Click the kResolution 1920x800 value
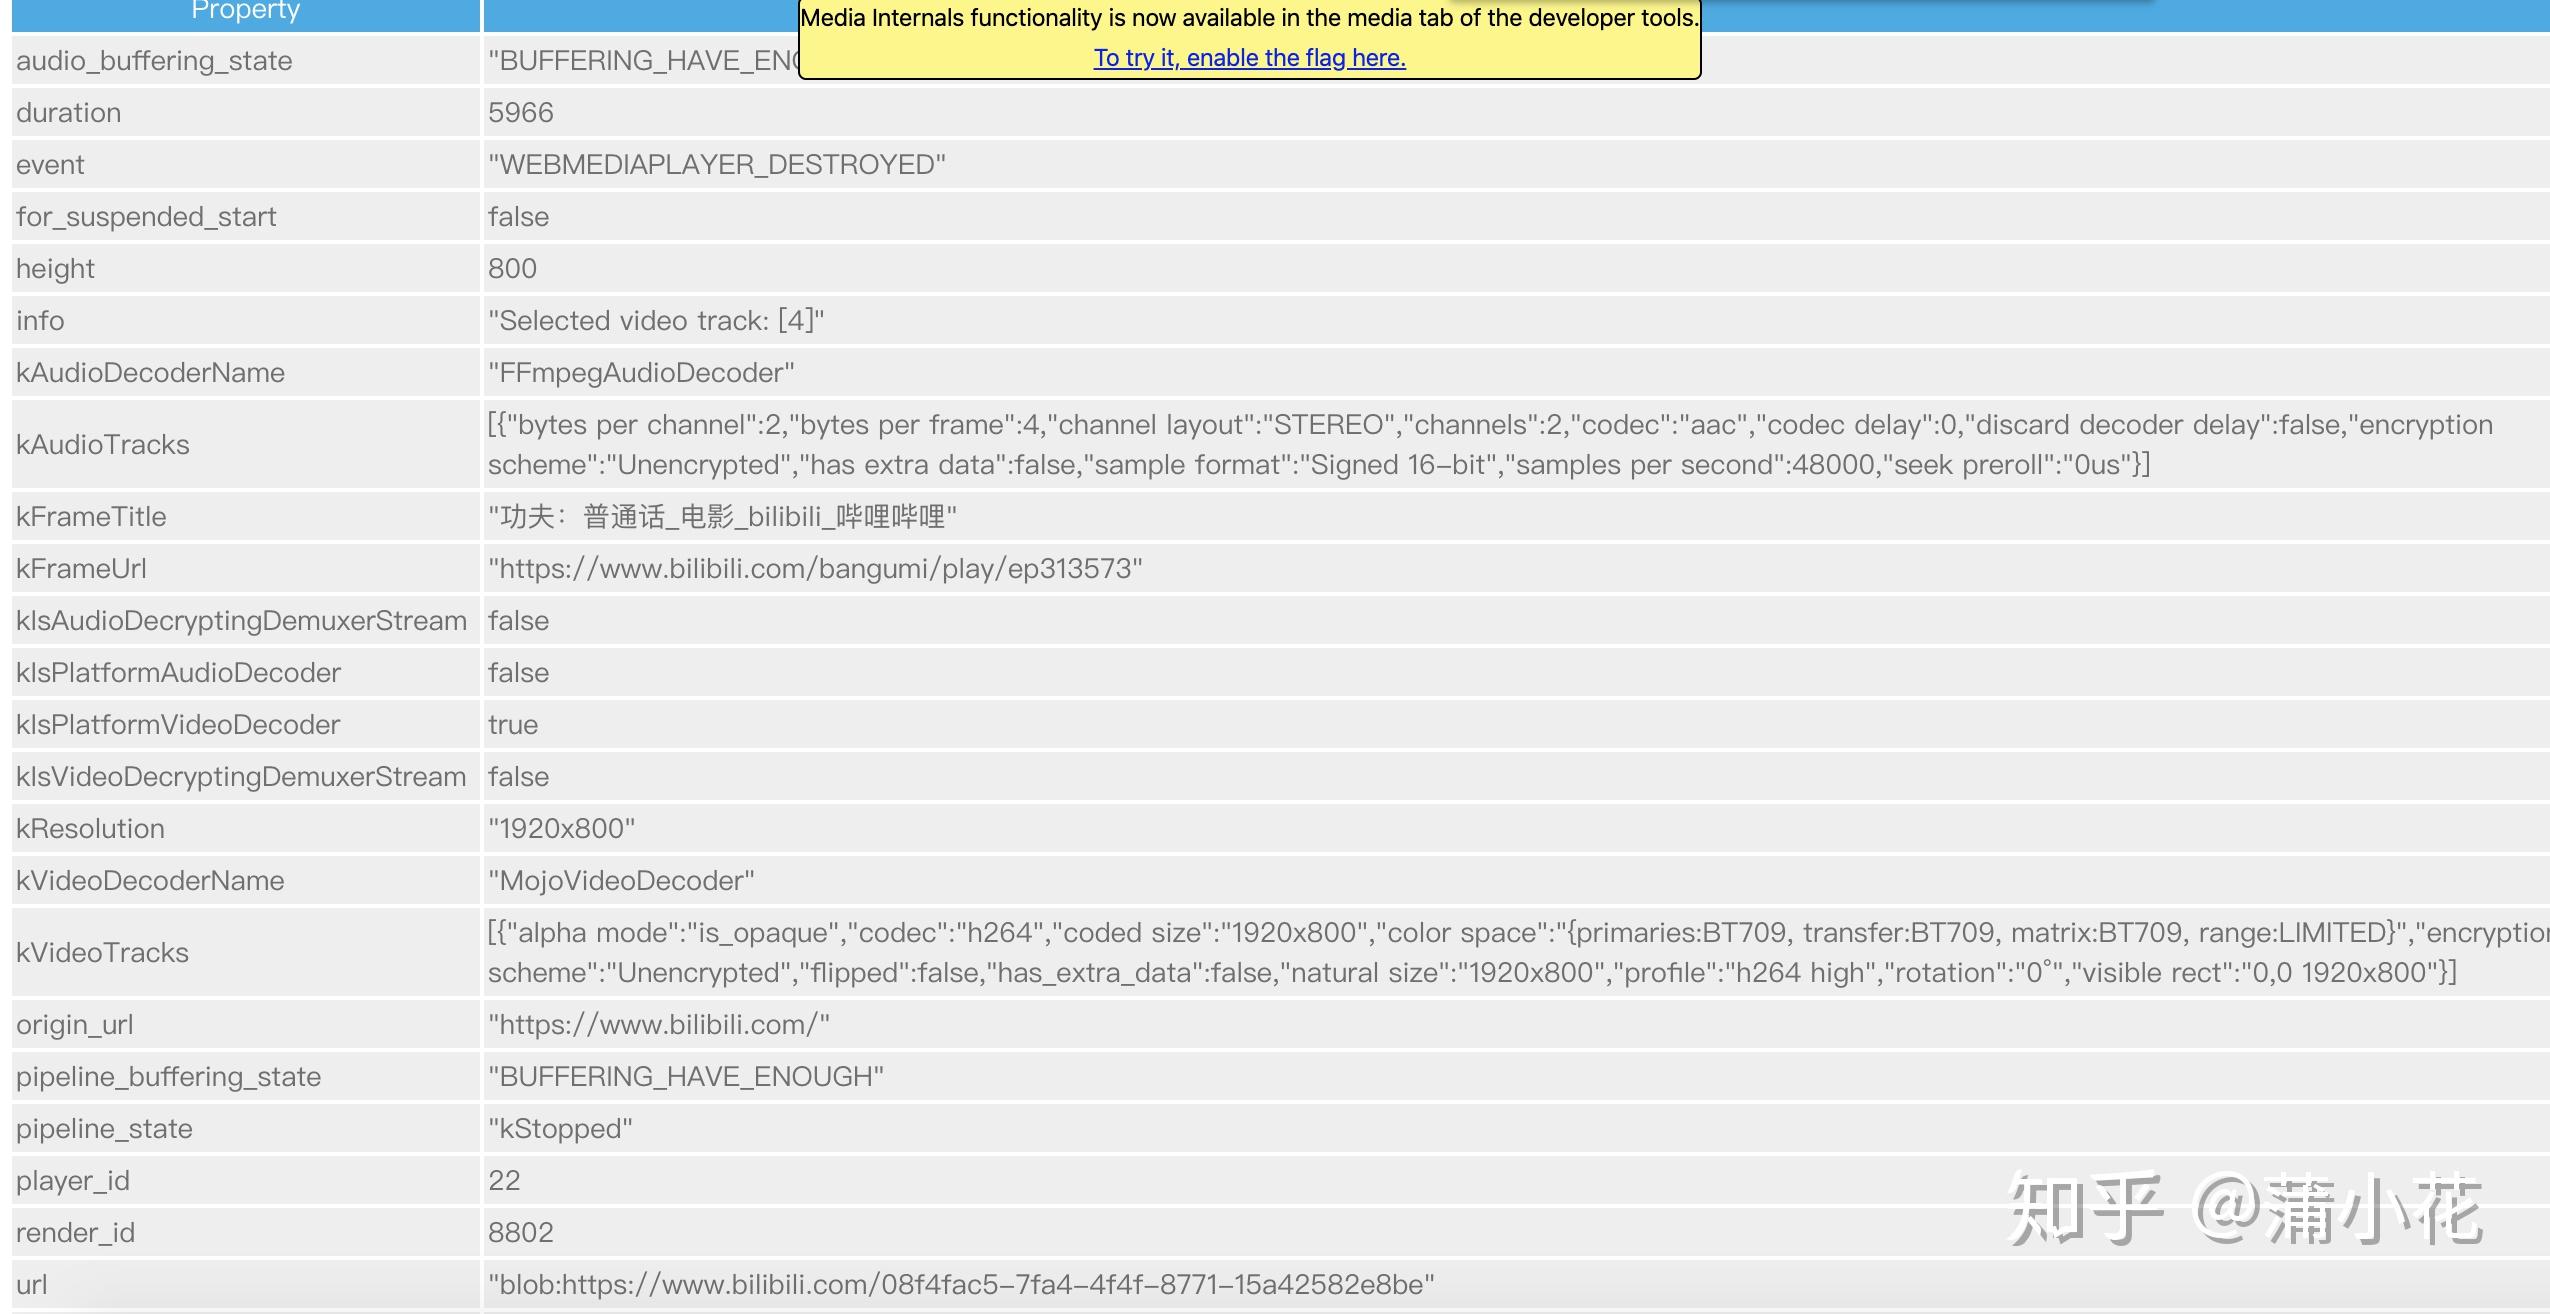This screenshot has height=1314, width=2550. (561, 828)
